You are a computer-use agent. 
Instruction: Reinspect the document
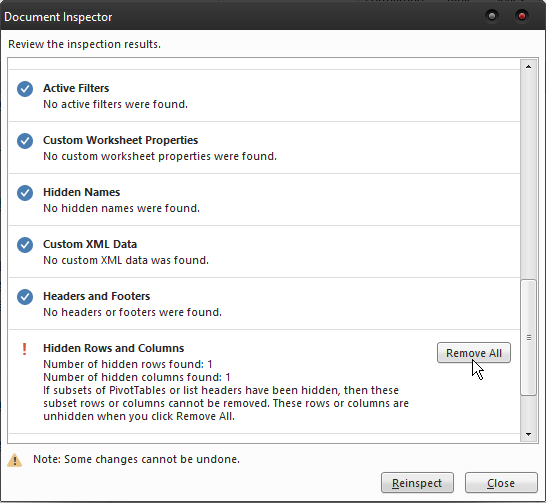[x=417, y=483]
